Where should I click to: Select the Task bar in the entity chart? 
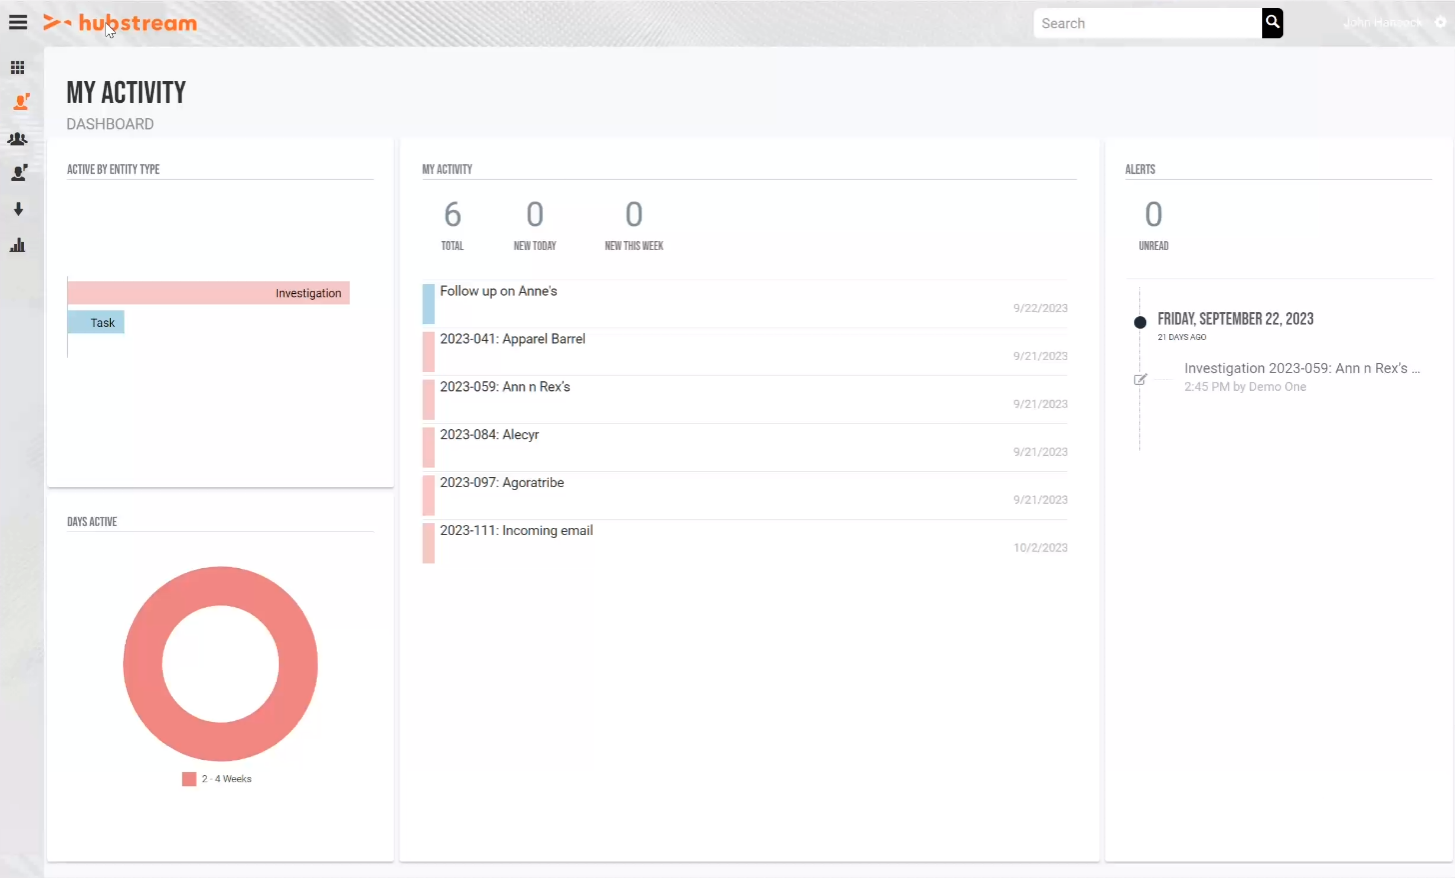point(95,322)
